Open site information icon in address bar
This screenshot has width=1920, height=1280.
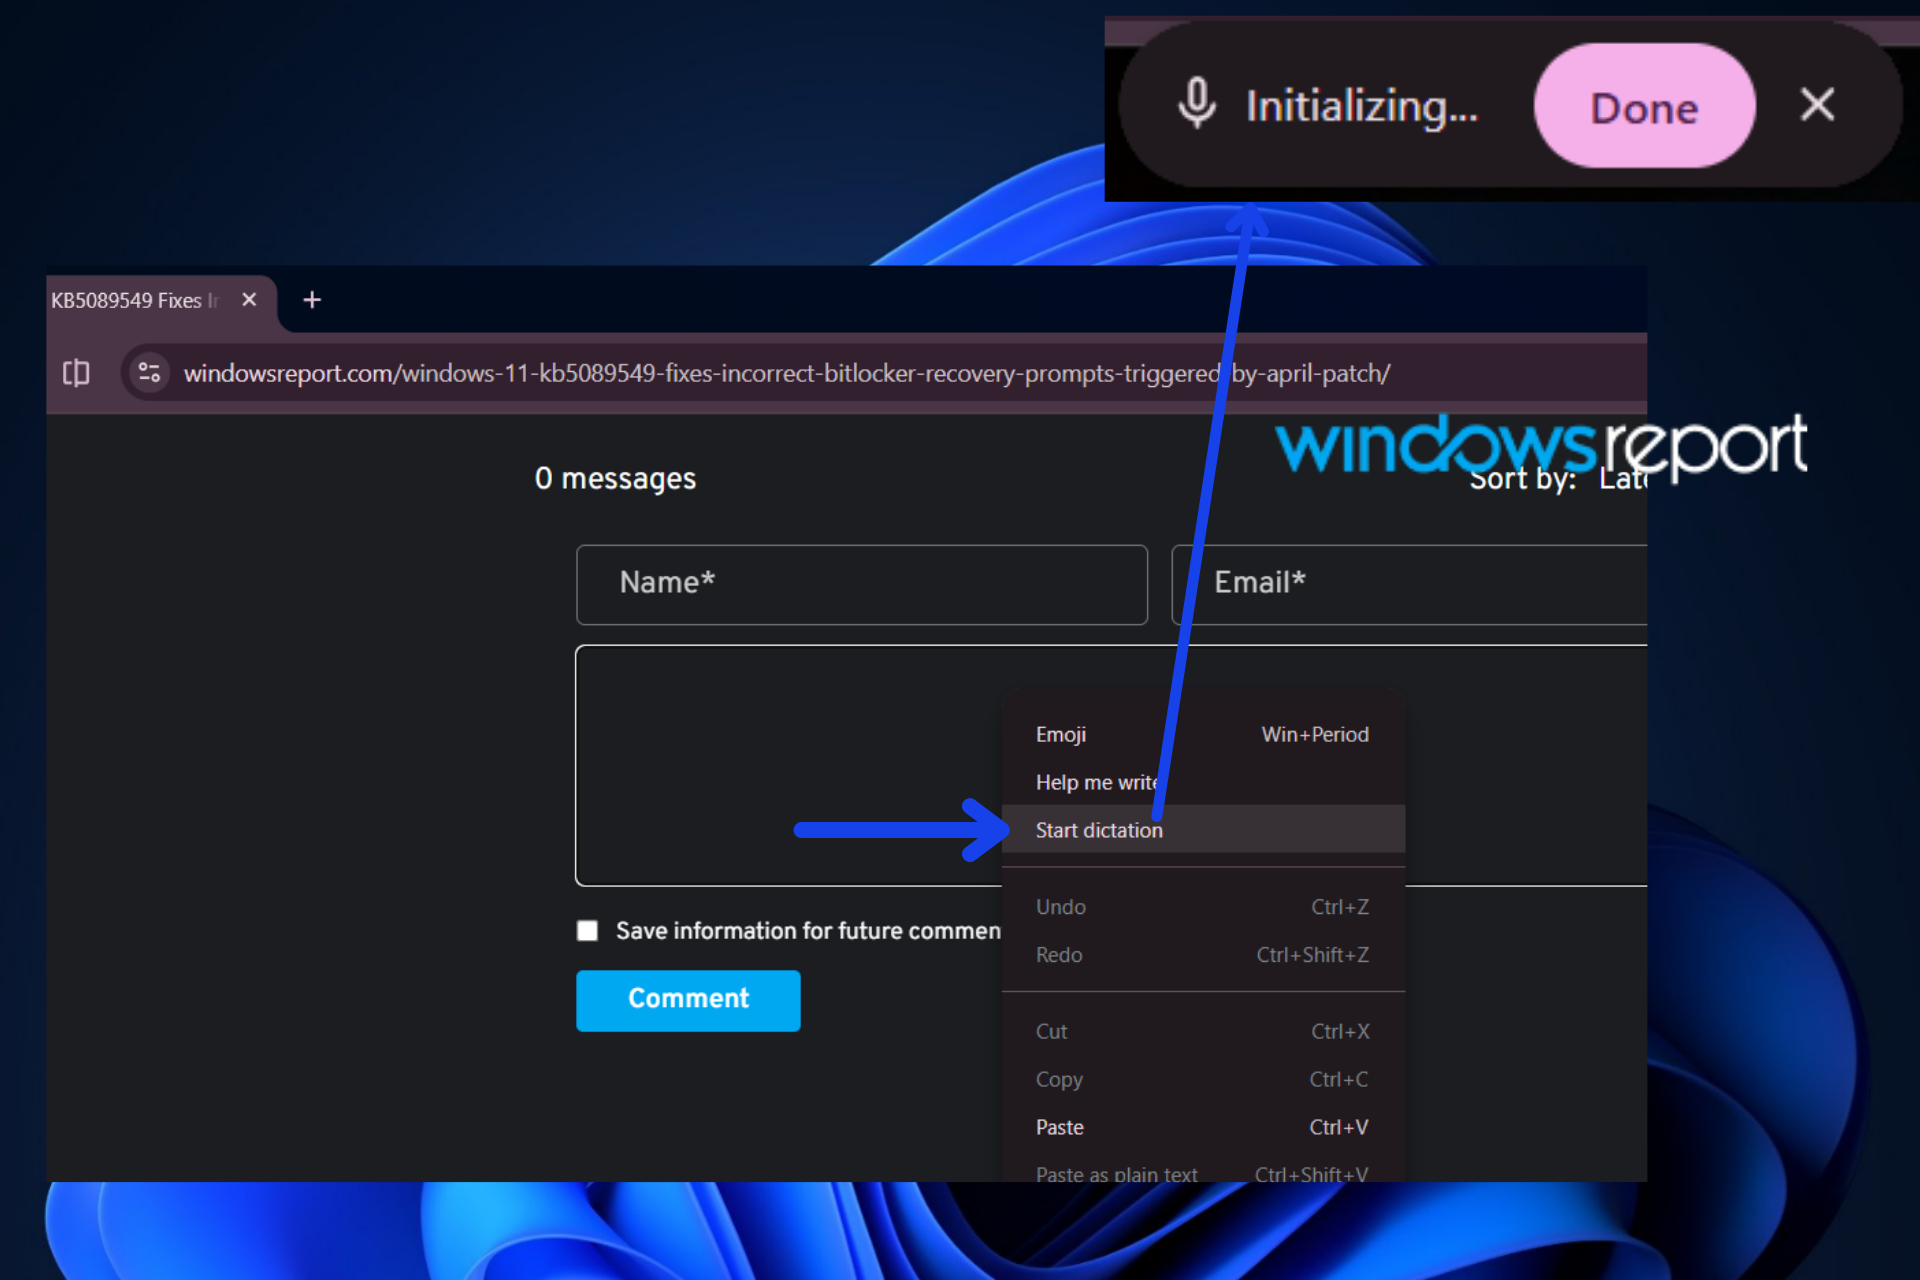[x=150, y=373]
